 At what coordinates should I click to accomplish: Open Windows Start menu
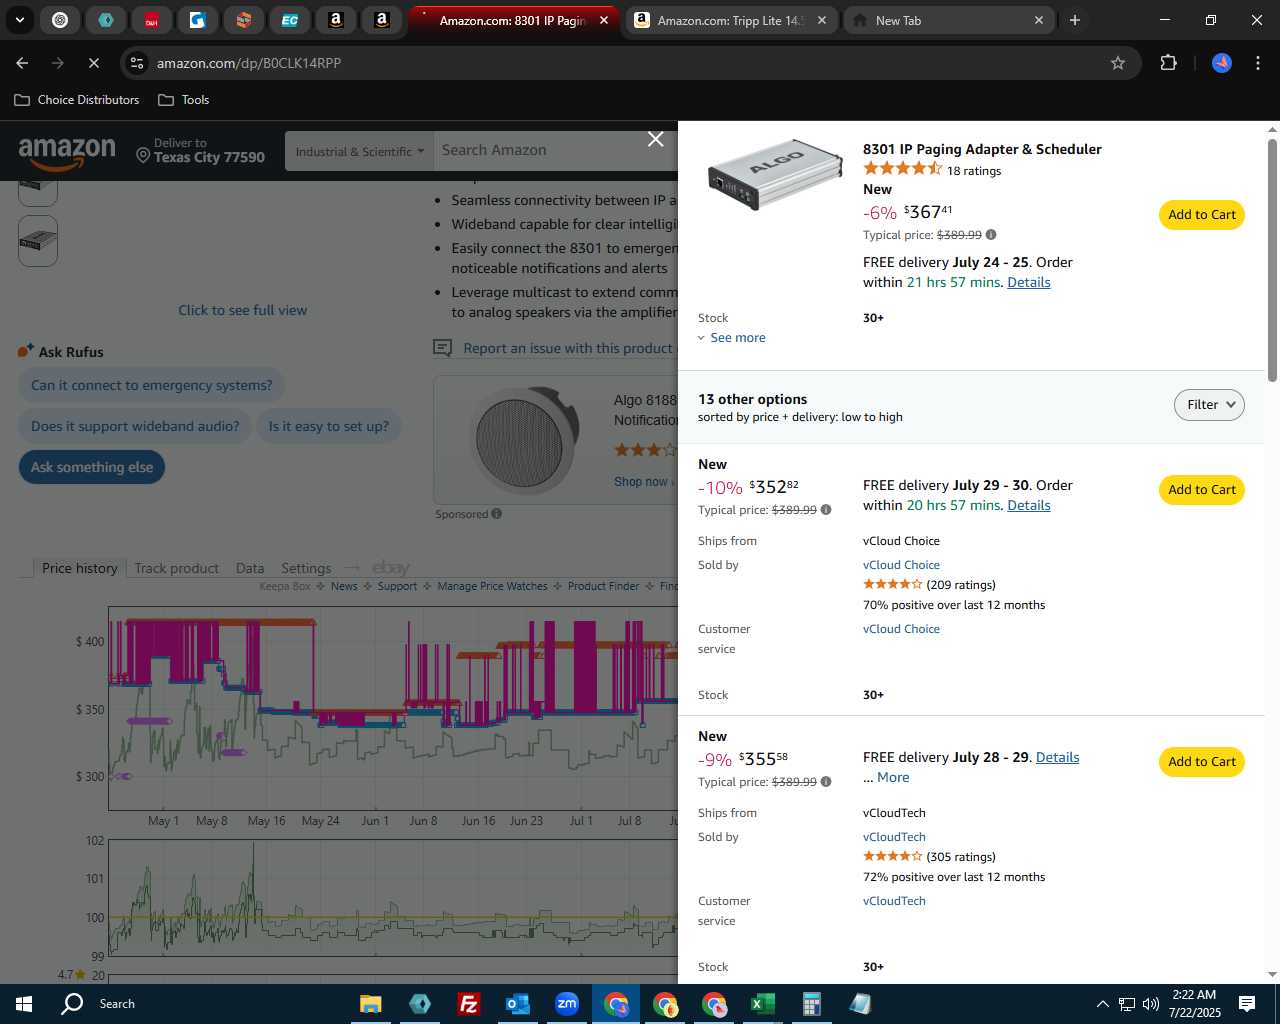tap(24, 1004)
